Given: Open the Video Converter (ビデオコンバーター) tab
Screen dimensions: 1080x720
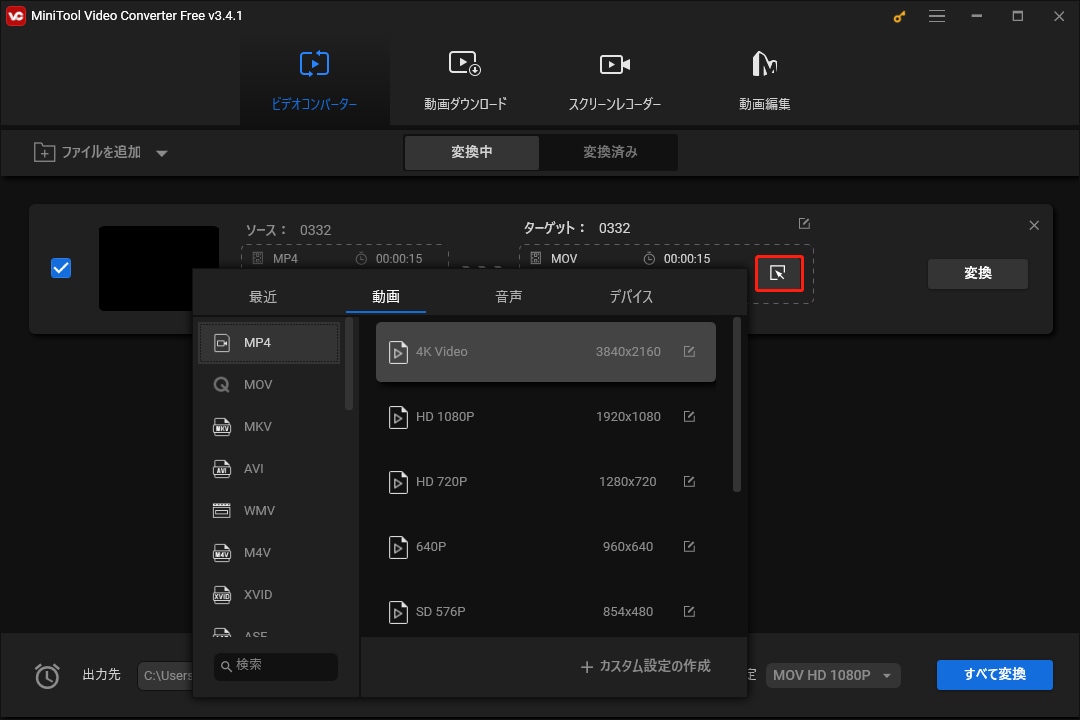Looking at the screenshot, I should point(314,80).
